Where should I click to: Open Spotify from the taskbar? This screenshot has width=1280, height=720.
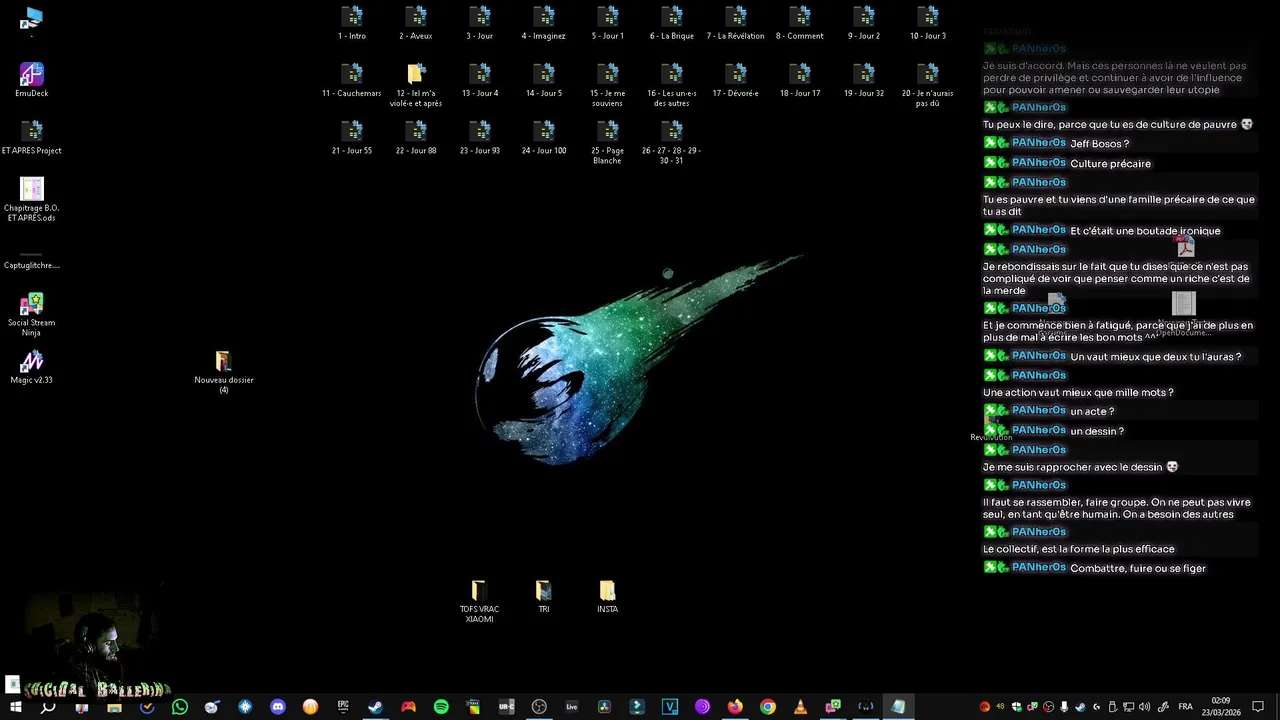441,707
